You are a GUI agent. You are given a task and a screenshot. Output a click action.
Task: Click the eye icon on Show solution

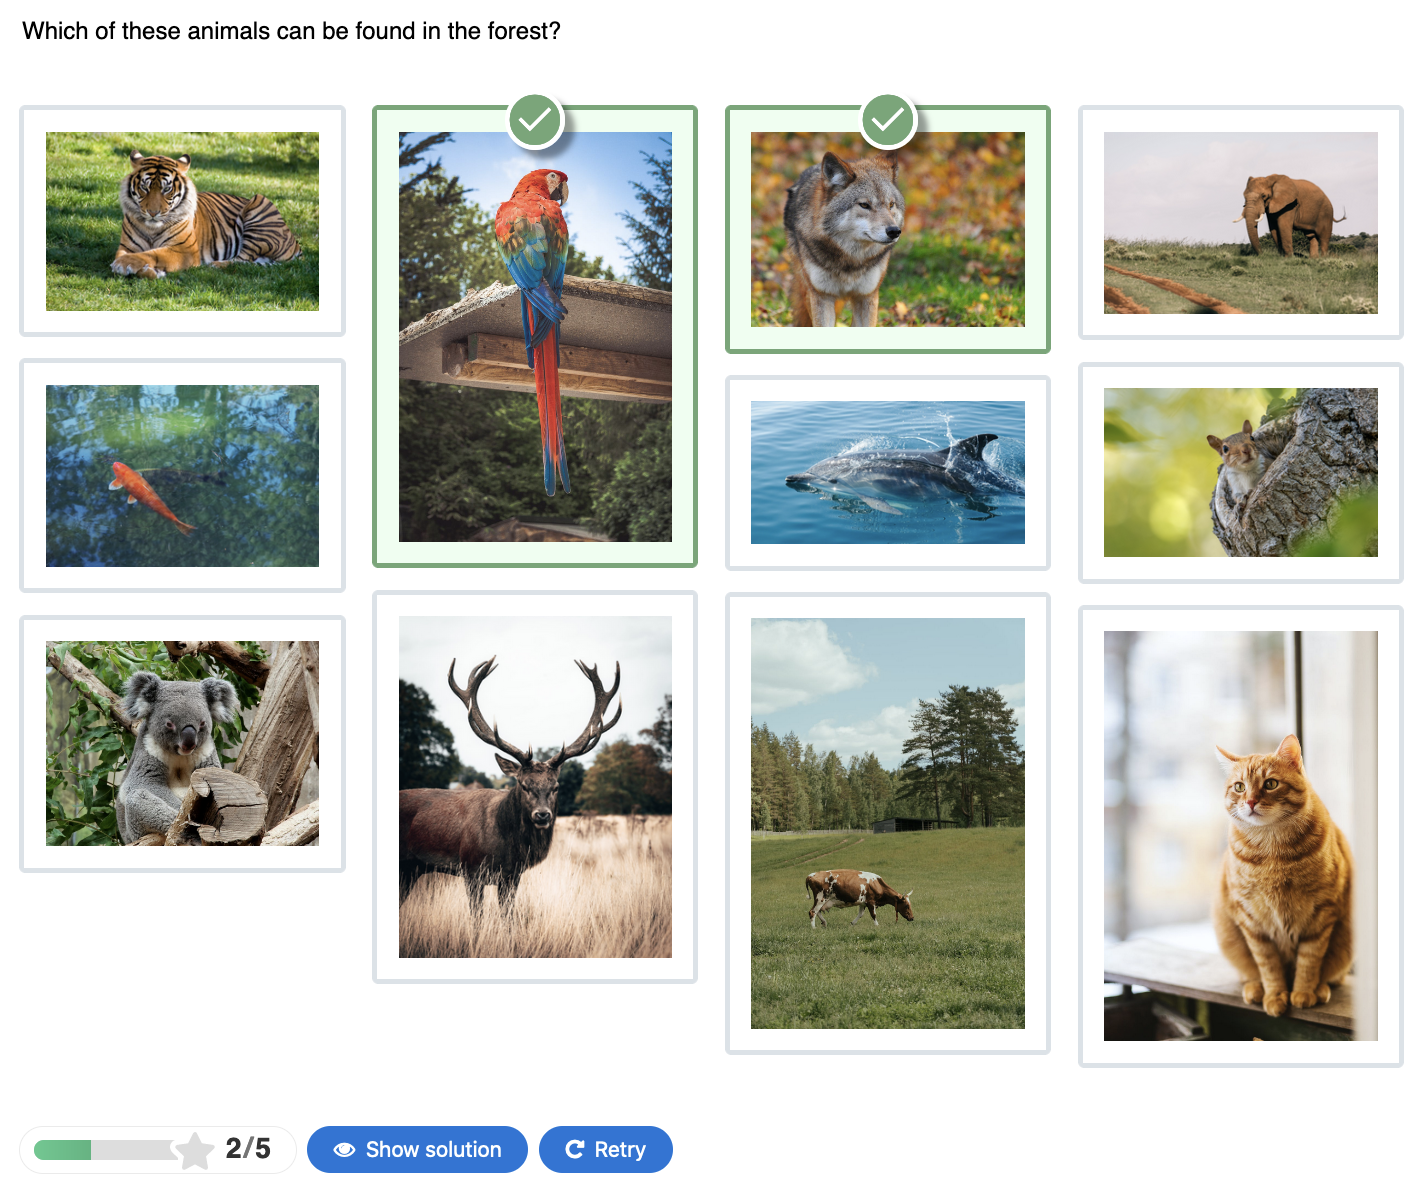coord(344,1150)
